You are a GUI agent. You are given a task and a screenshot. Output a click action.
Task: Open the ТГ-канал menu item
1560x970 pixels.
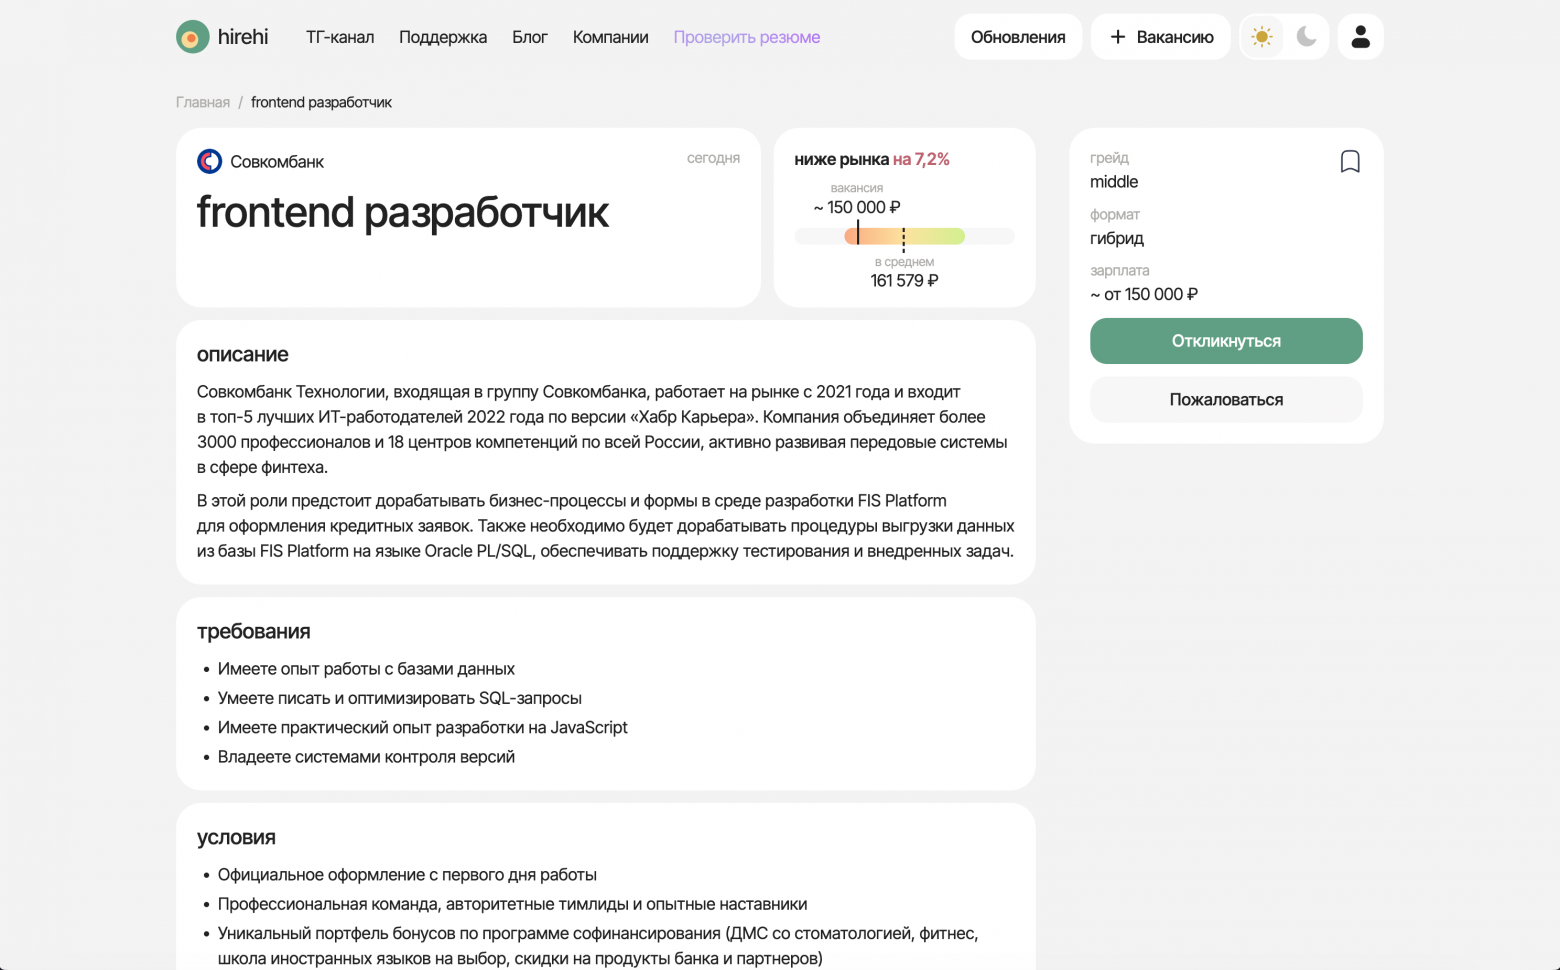click(x=340, y=37)
